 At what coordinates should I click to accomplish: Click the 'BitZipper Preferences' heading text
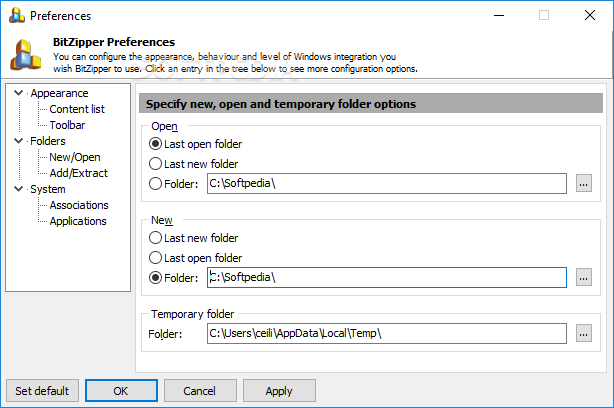114,42
